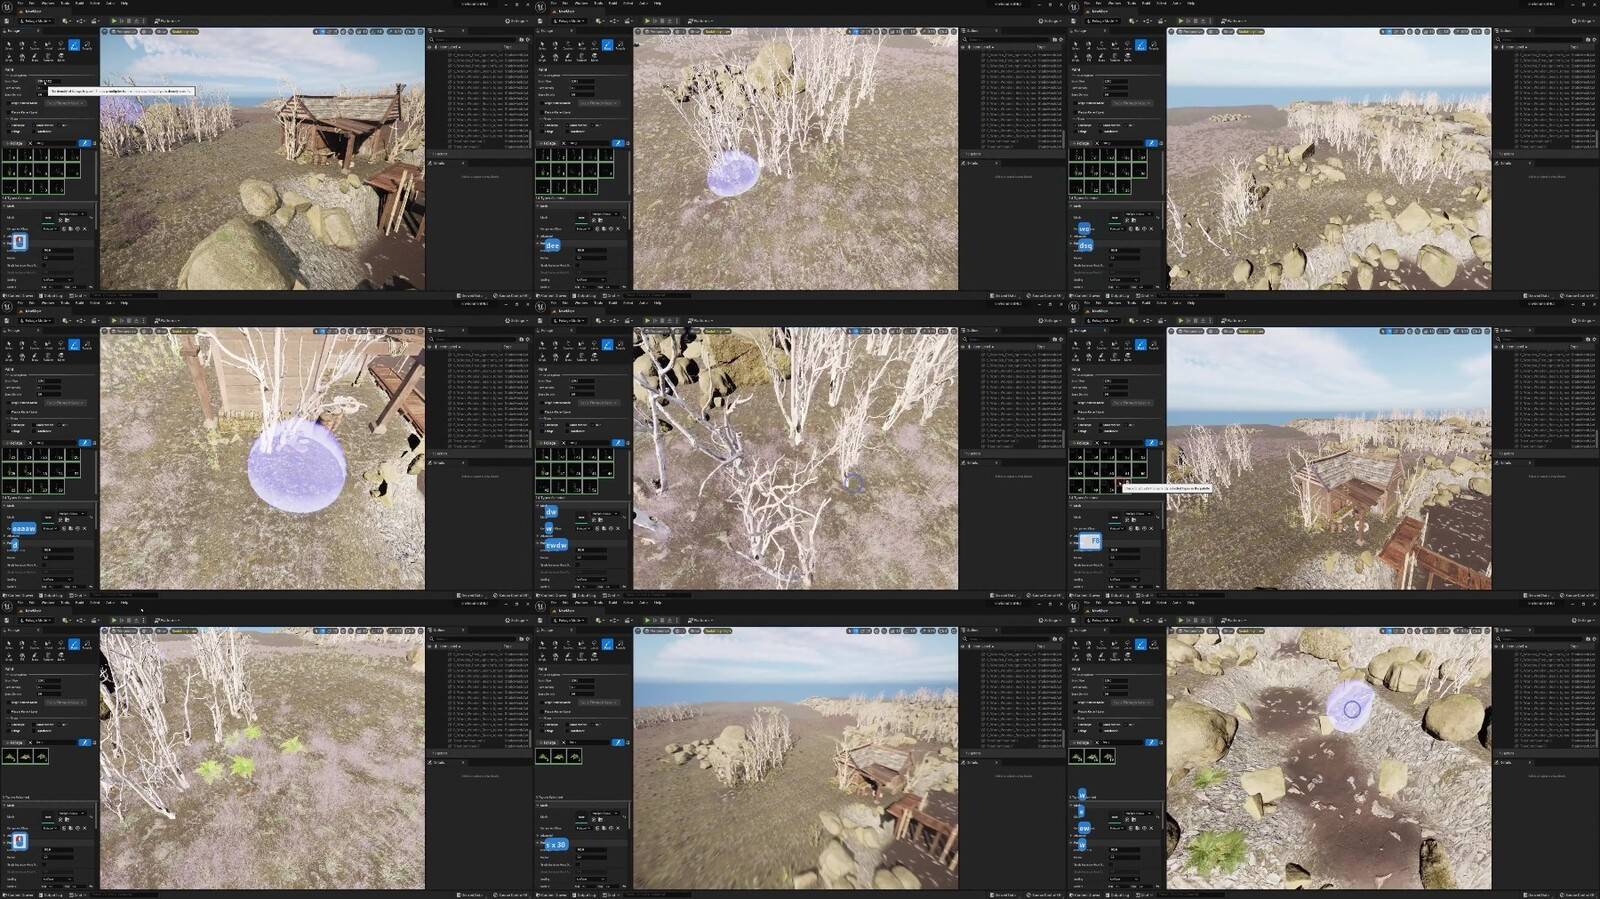Viewport: 1600px width, 899px height.
Task: Click the blue foliage paint filter icon in the large purple sphere editor
Action: (x=84, y=443)
